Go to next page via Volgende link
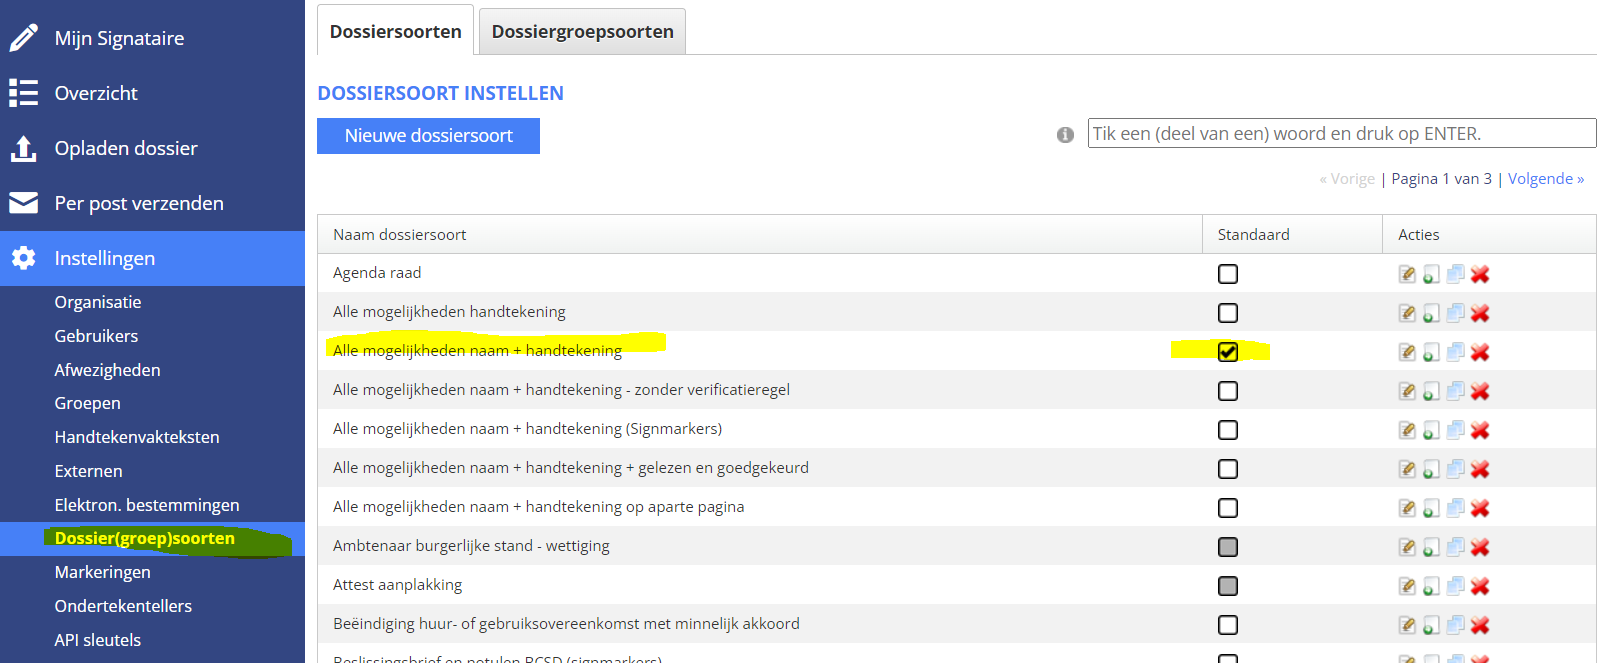Screen dimensions: 1619x663 (x=1545, y=179)
